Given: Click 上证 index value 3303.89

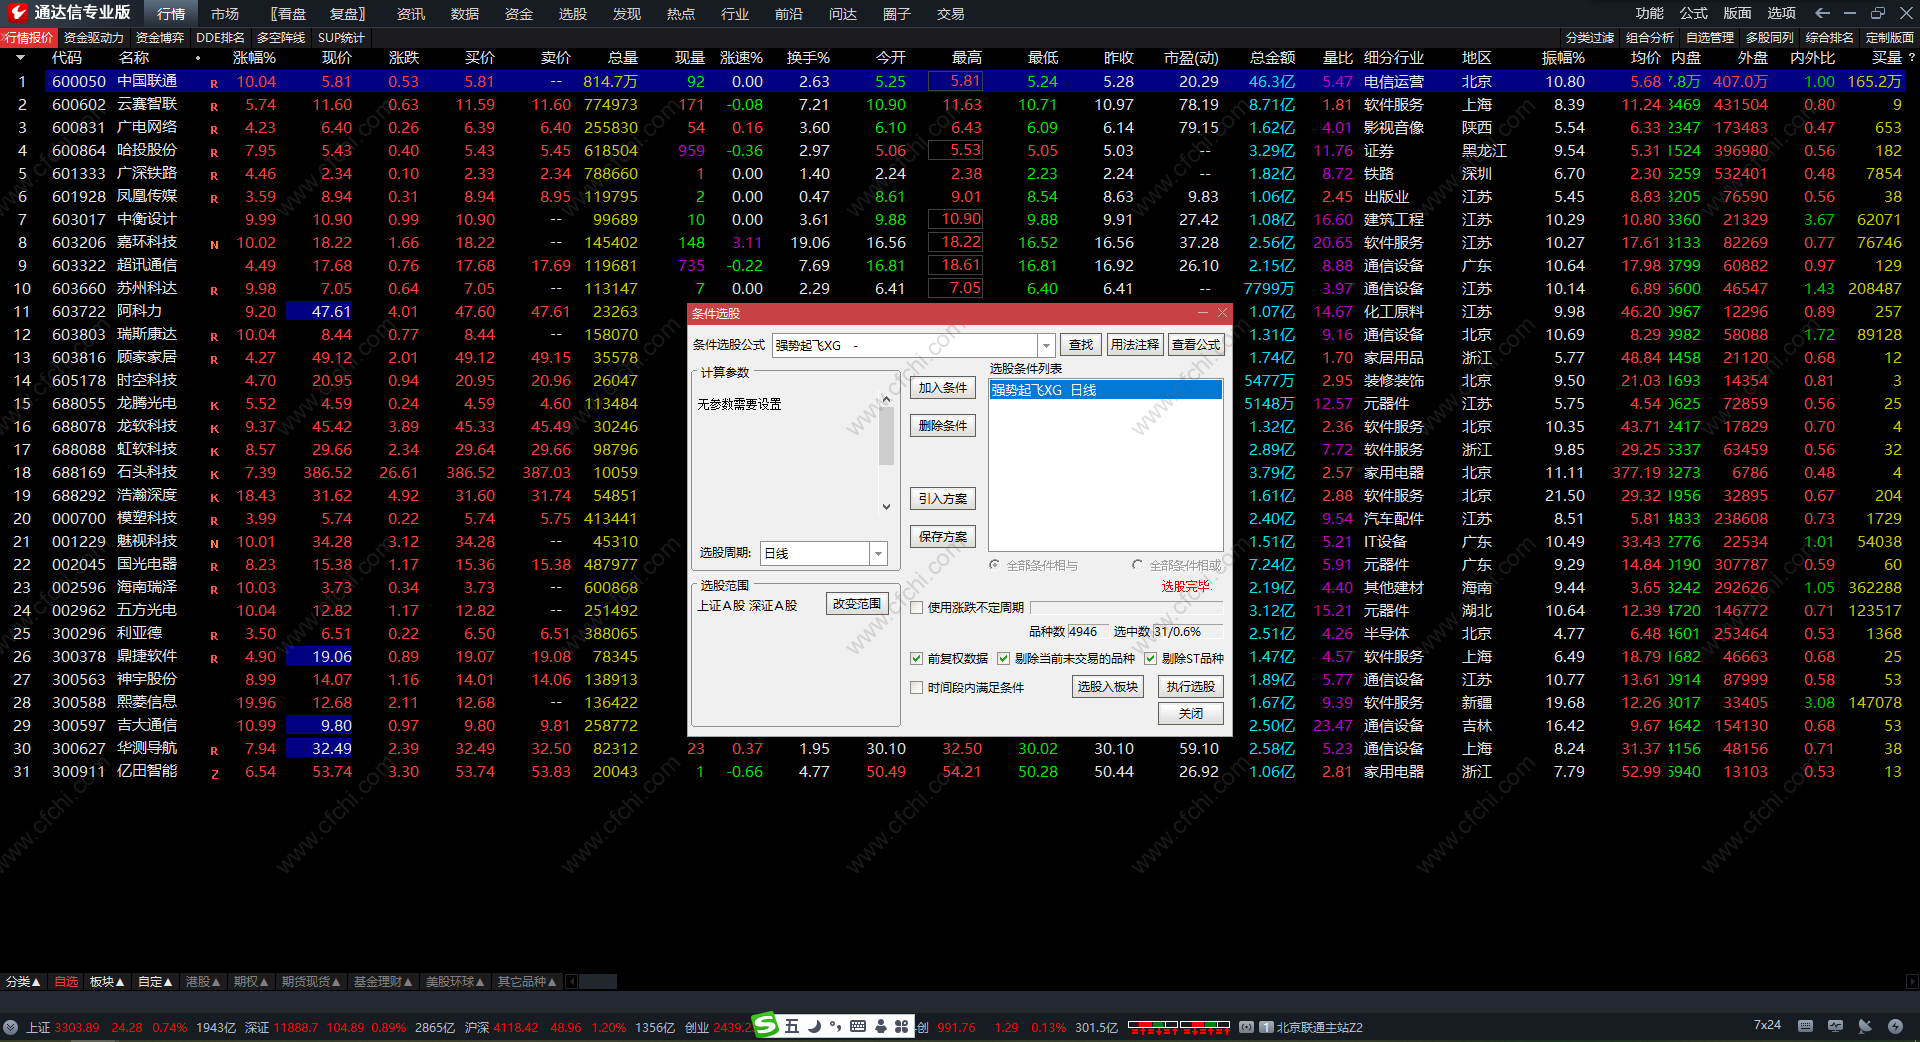Looking at the screenshot, I should (77, 1027).
